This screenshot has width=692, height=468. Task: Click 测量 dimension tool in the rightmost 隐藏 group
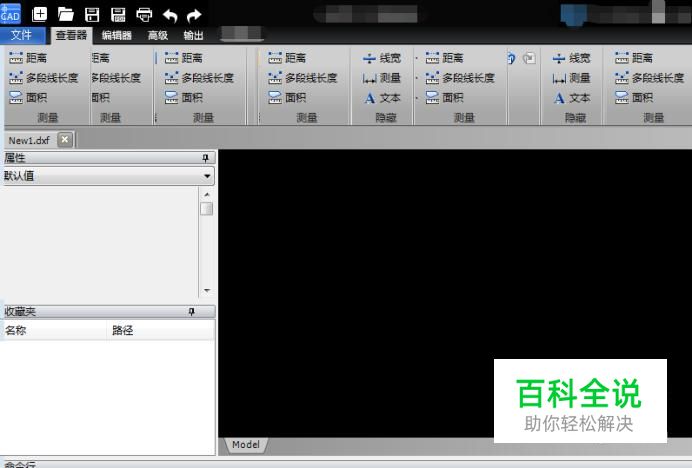pyautogui.click(x=571, y=78)
